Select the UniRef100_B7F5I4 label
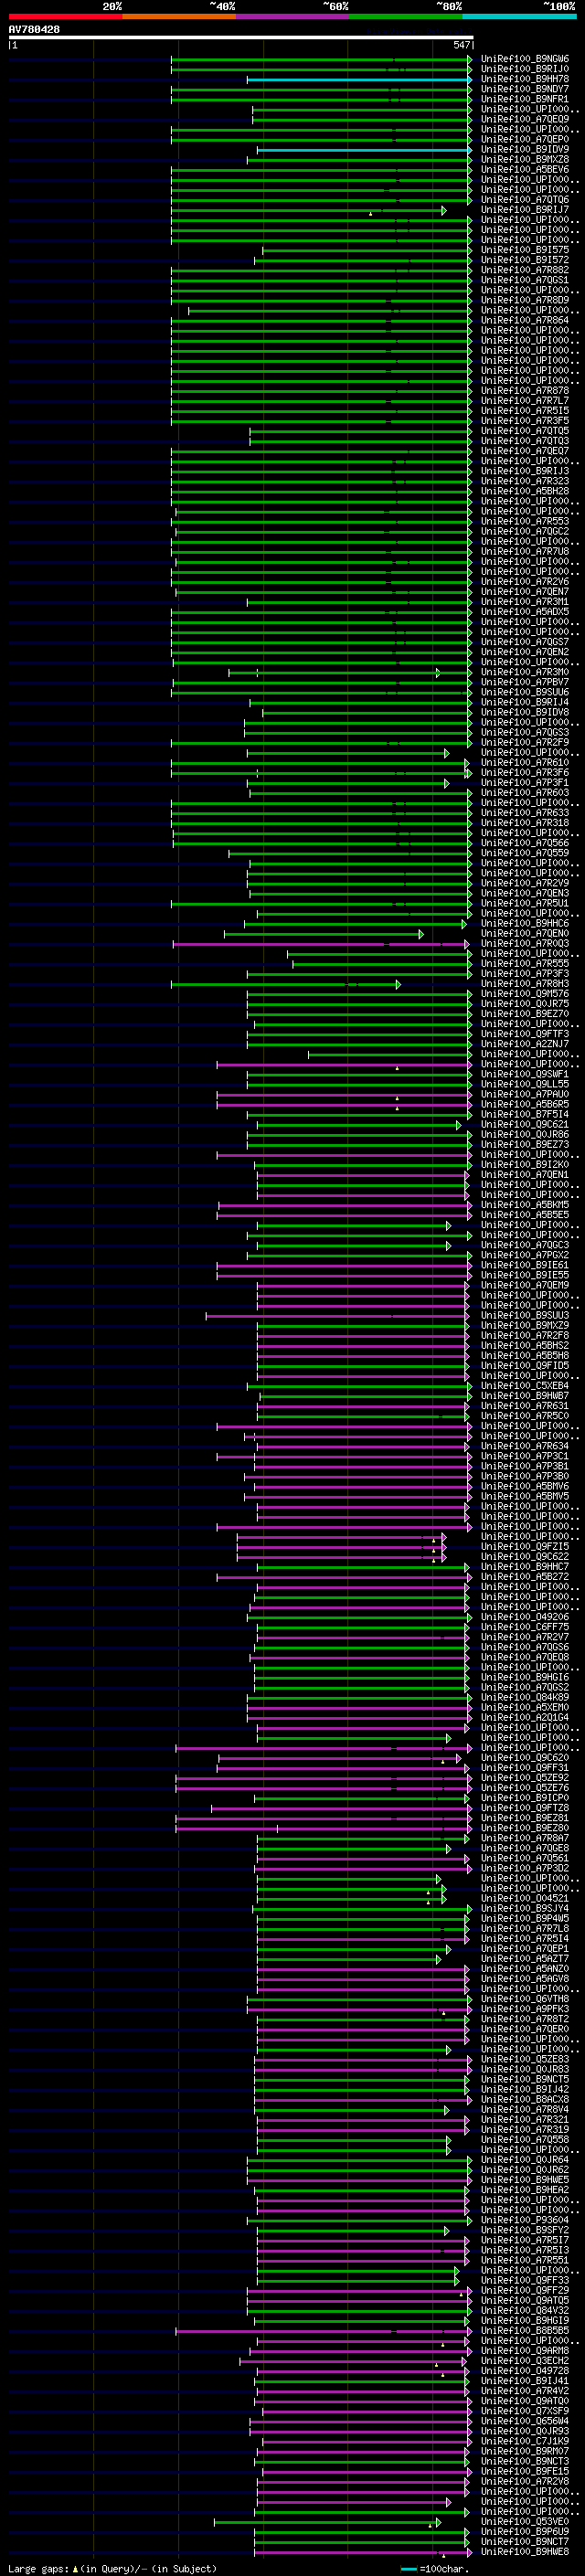 pos(525,1115)
